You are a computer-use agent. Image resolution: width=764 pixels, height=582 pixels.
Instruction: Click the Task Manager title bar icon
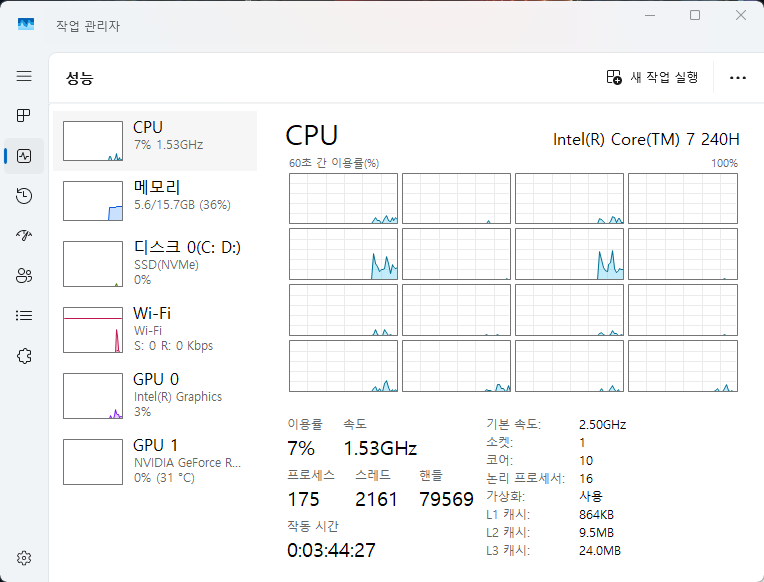pos(25,25)
